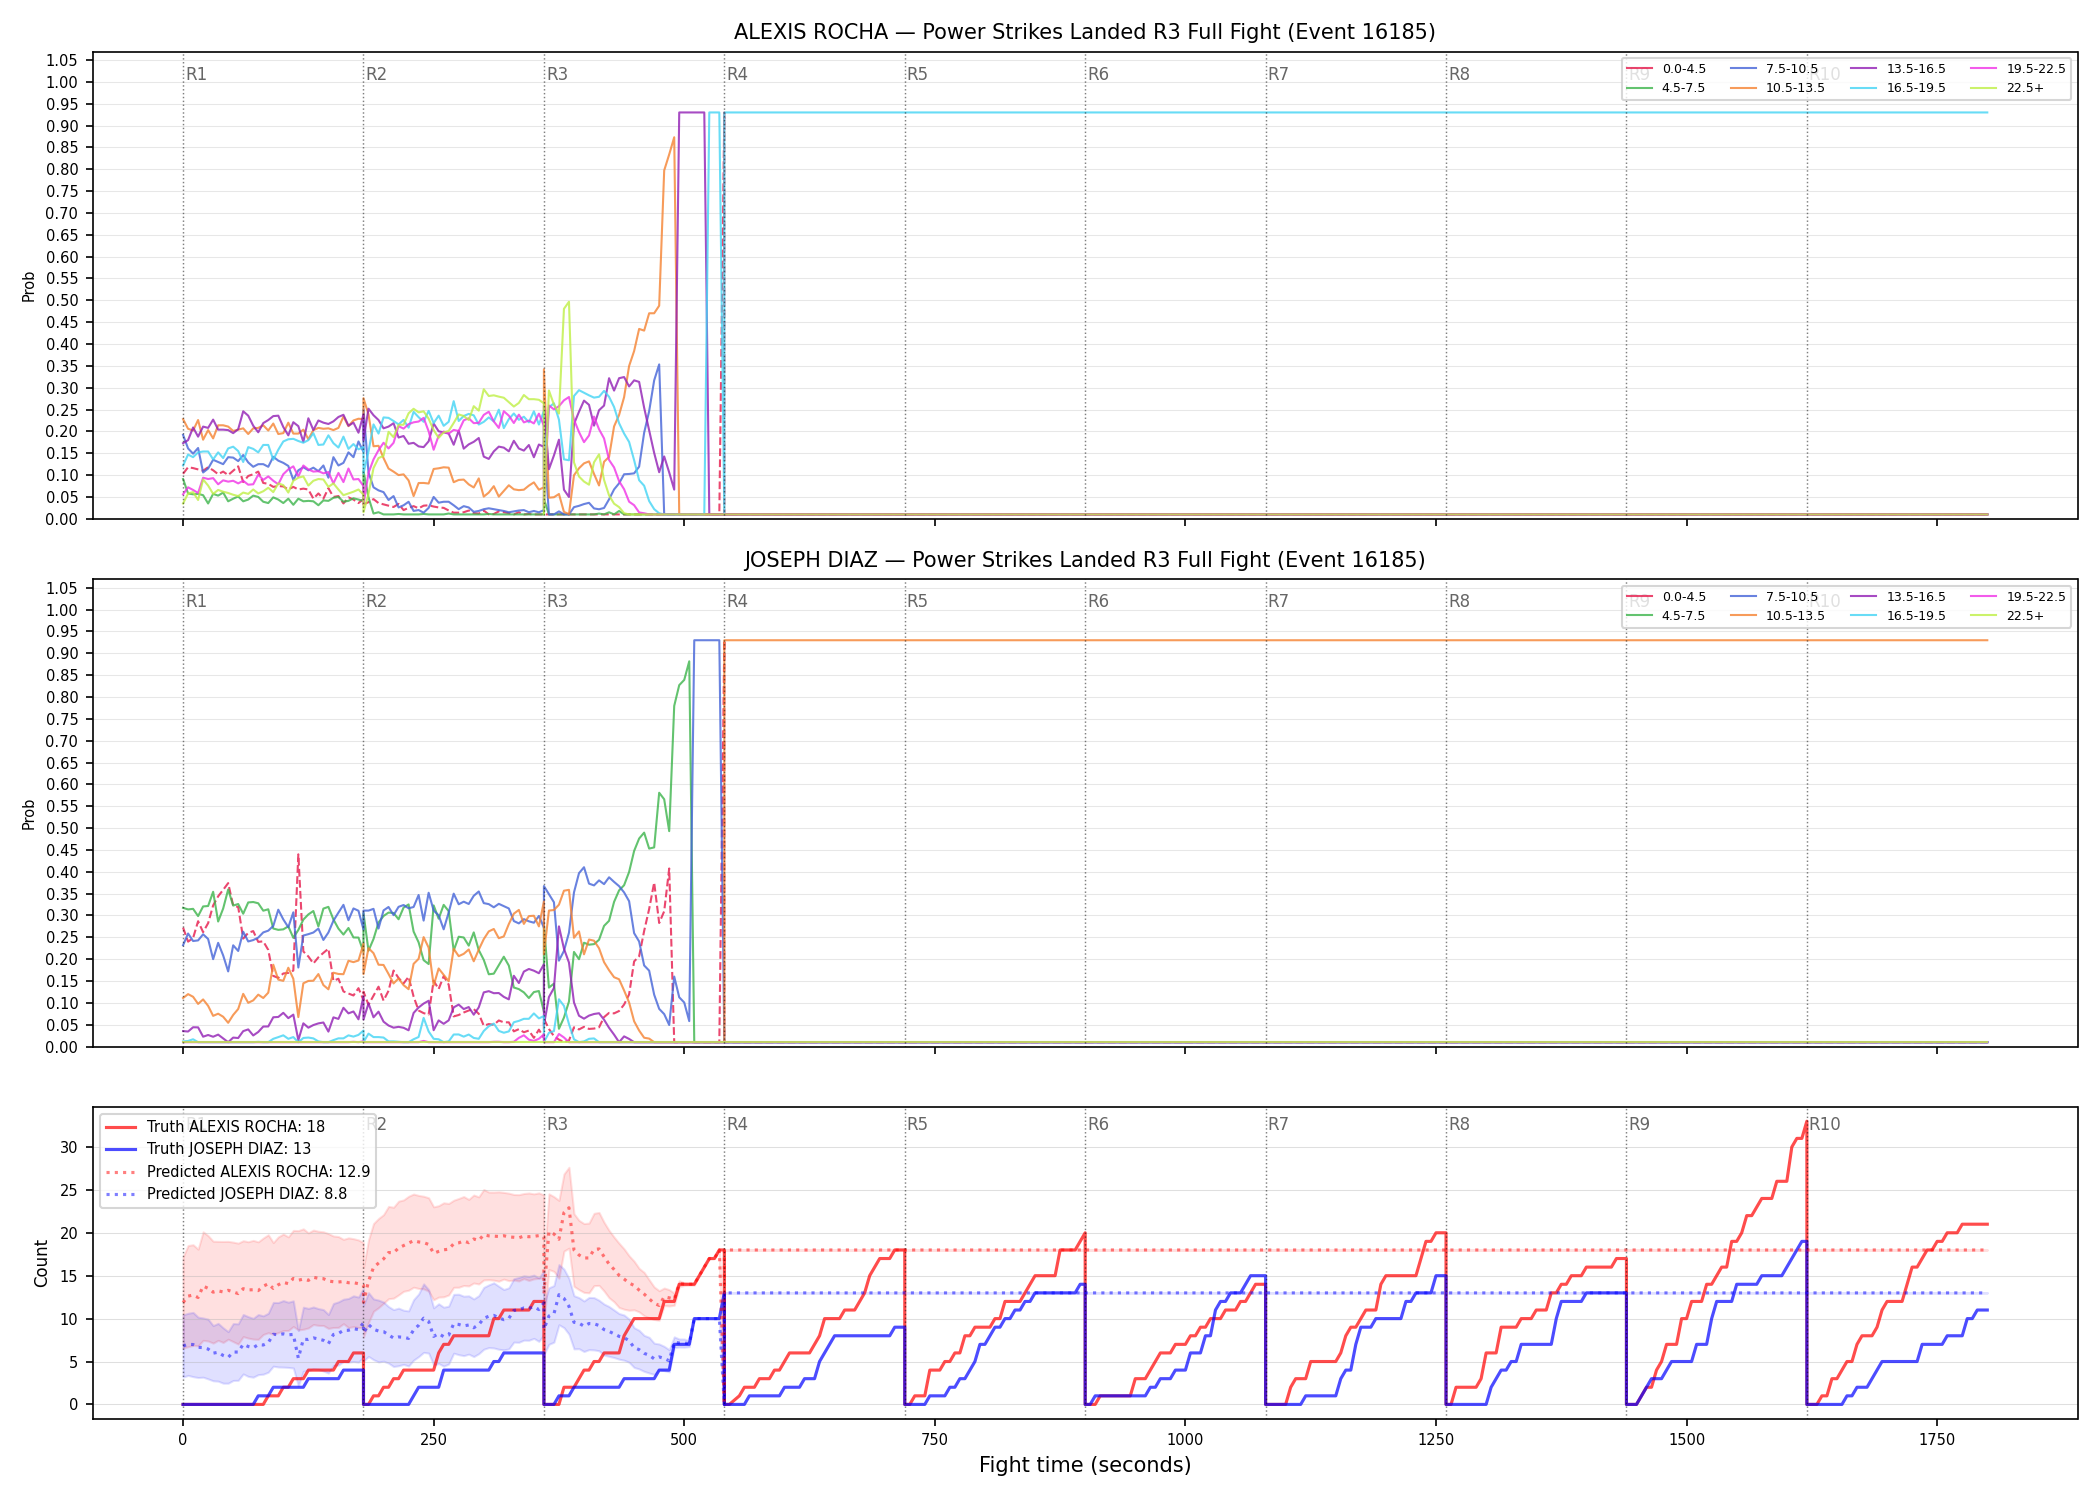Click the R10 round label in the Count chart
Viewport: 2100px width, 1500px height.
tap(1824, 1124)
